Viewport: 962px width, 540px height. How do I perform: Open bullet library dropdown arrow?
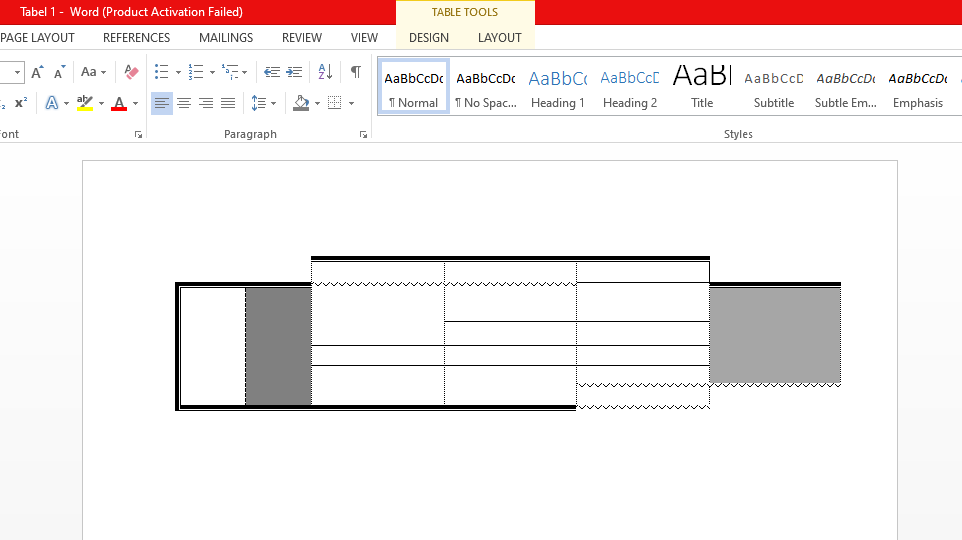[179, 72]
